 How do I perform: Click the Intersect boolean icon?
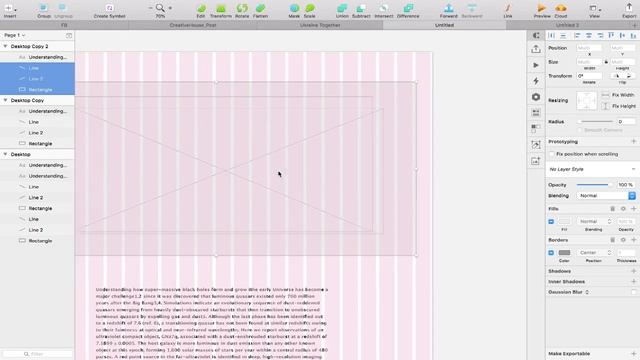point(384,8)
